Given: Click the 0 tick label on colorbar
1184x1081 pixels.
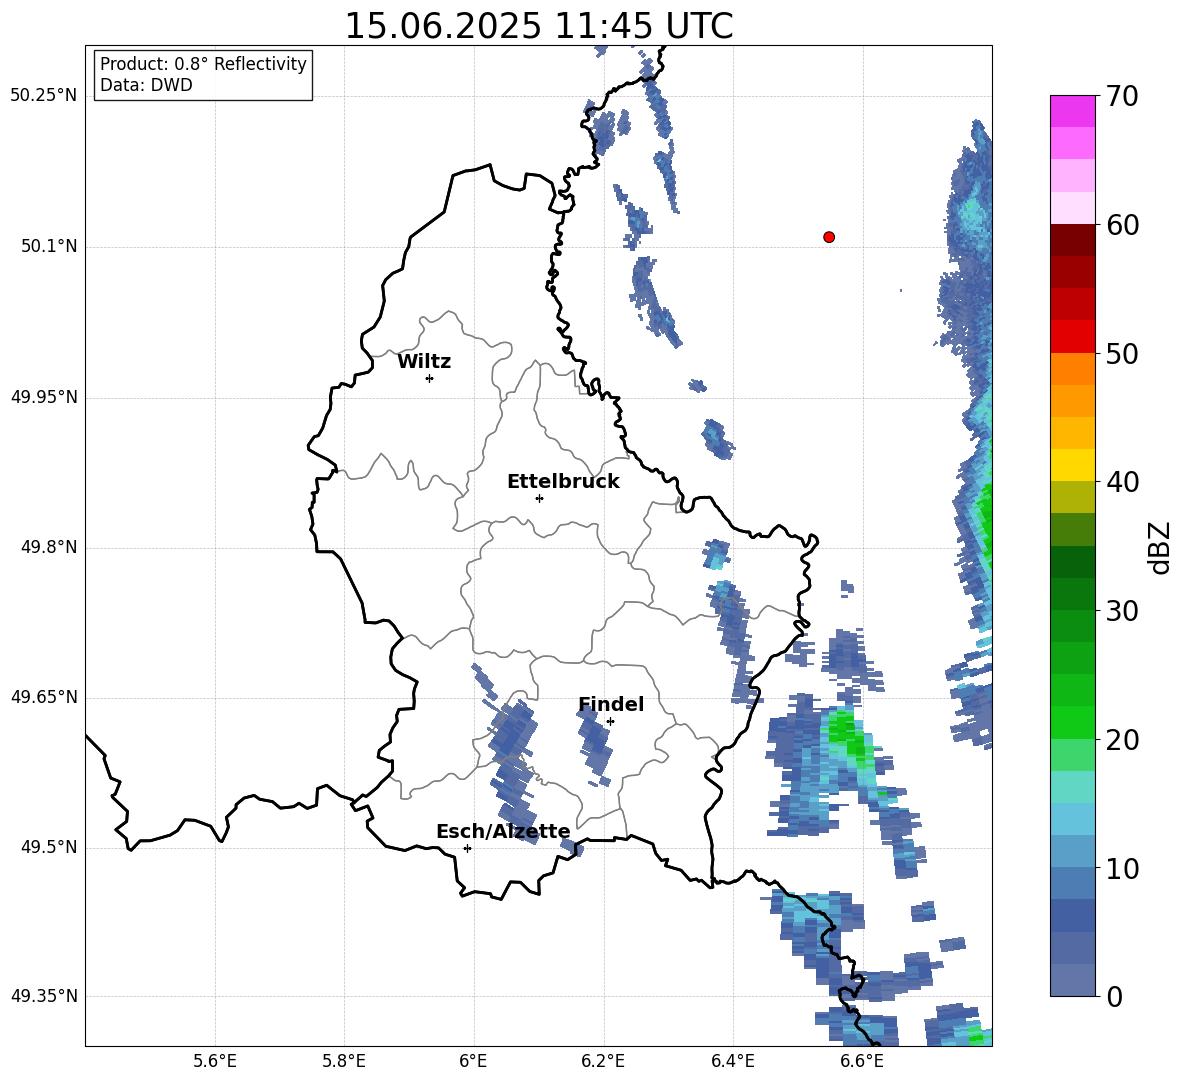Looking at the screenshot, I should pyautogui.click(x=1114, y=996).
